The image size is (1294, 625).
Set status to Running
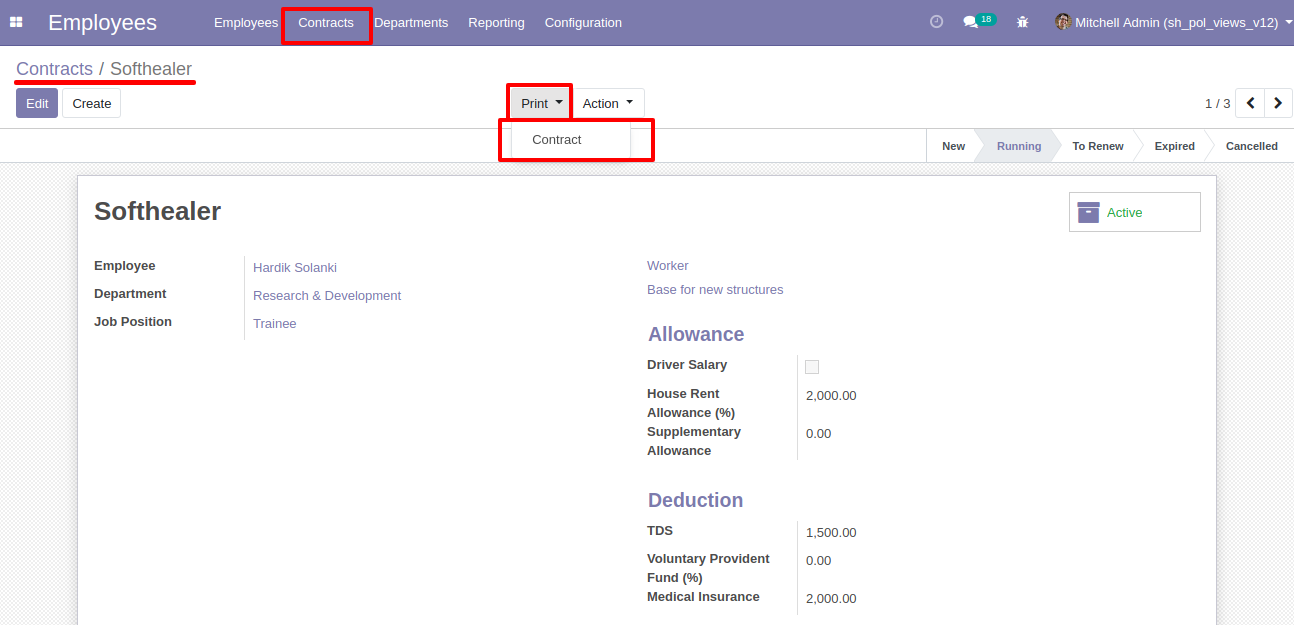click(x=1019, y=146)
